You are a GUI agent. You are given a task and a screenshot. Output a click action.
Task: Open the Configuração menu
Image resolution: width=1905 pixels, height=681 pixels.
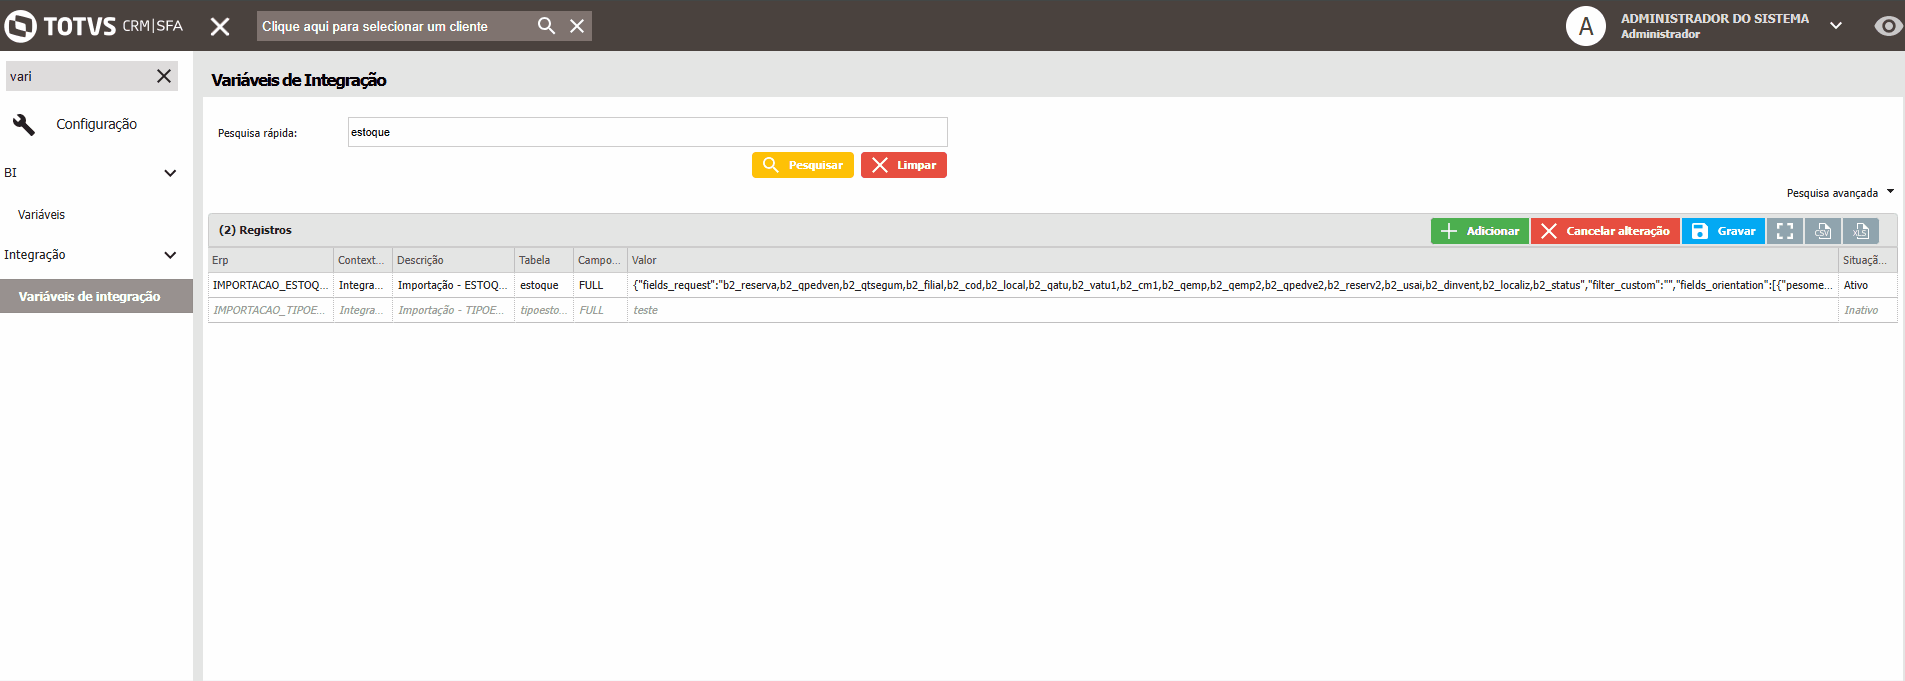96,124
